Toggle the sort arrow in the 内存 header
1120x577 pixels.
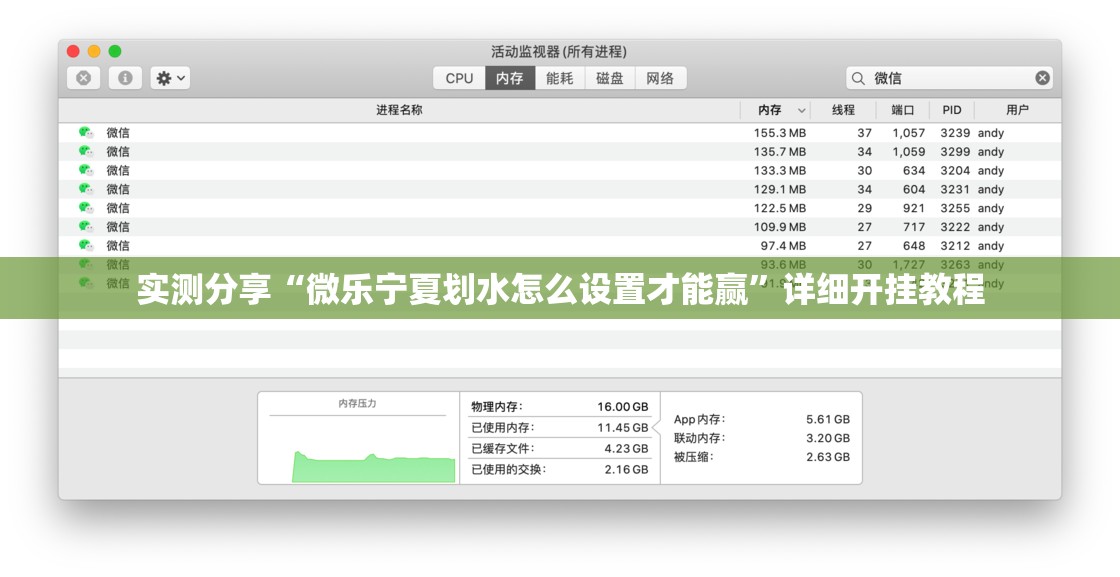point(801,111)
